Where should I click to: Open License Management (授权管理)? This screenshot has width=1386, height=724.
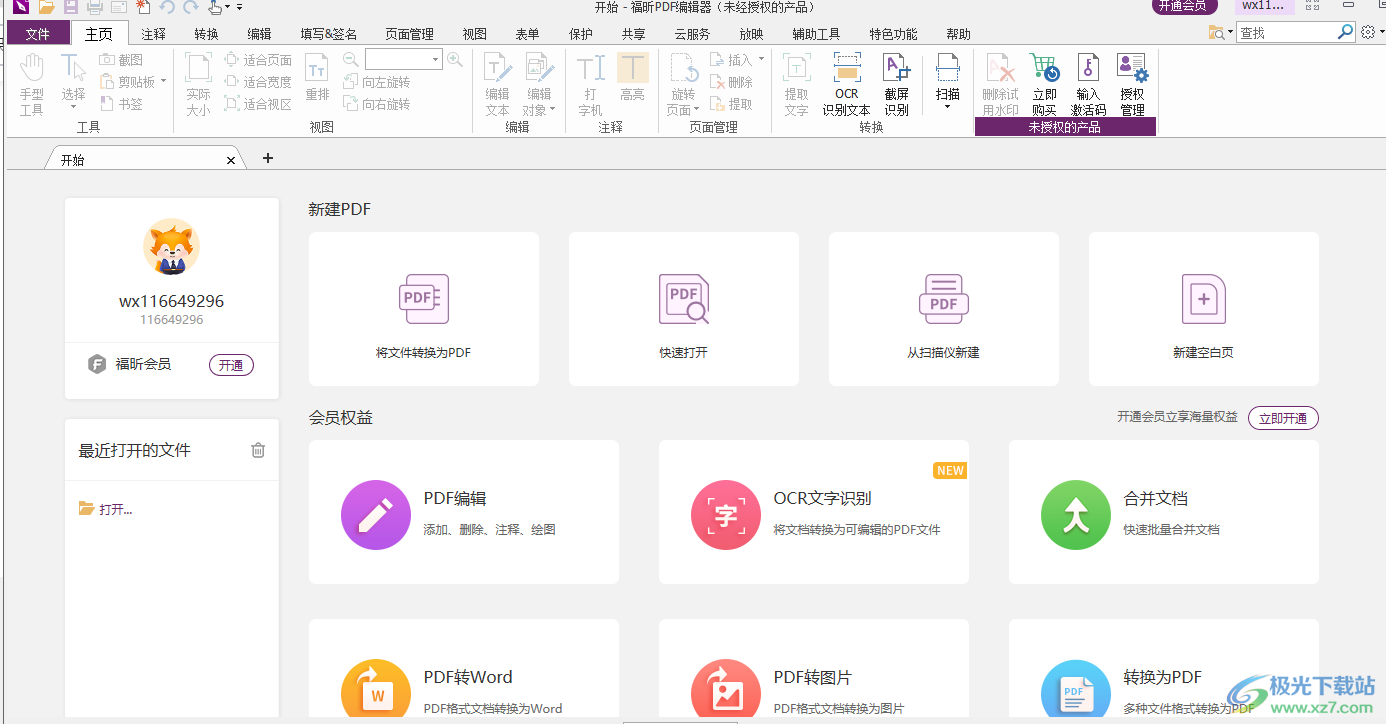[1132, 85]
